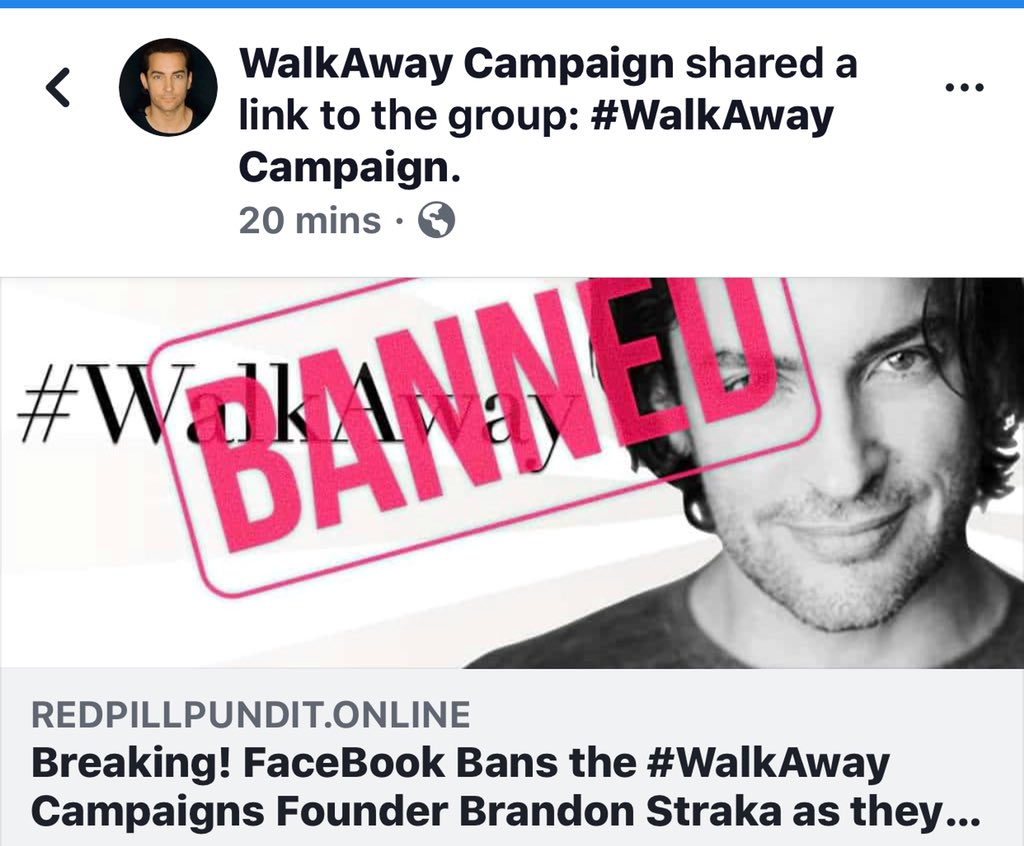
Task: Go back using the left chevron arrow
Action: [x=58, y=87]
